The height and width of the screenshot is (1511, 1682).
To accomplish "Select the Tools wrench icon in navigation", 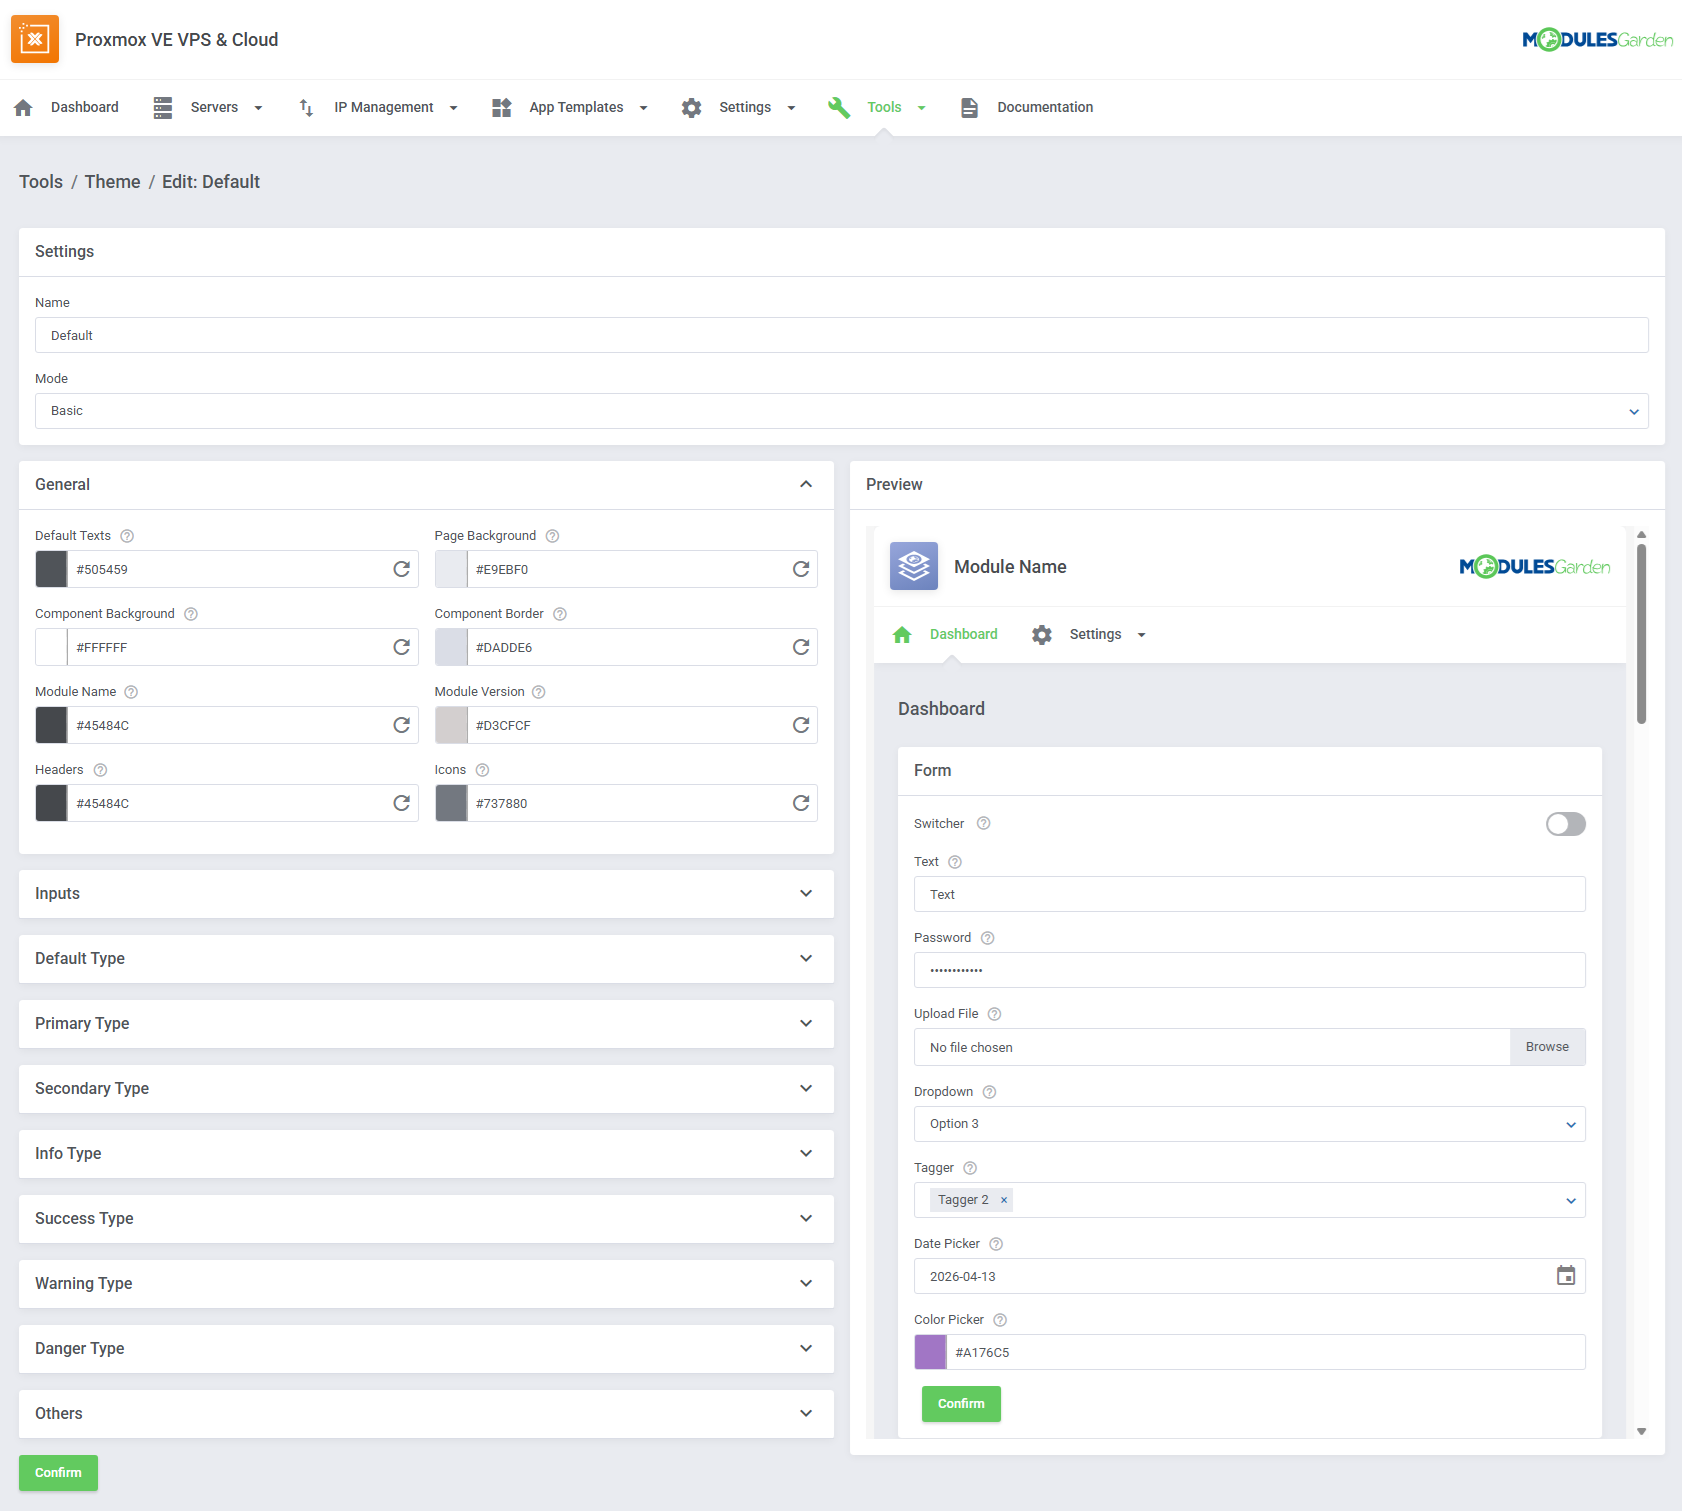I will pyautogui.click(x=838, y=107).
